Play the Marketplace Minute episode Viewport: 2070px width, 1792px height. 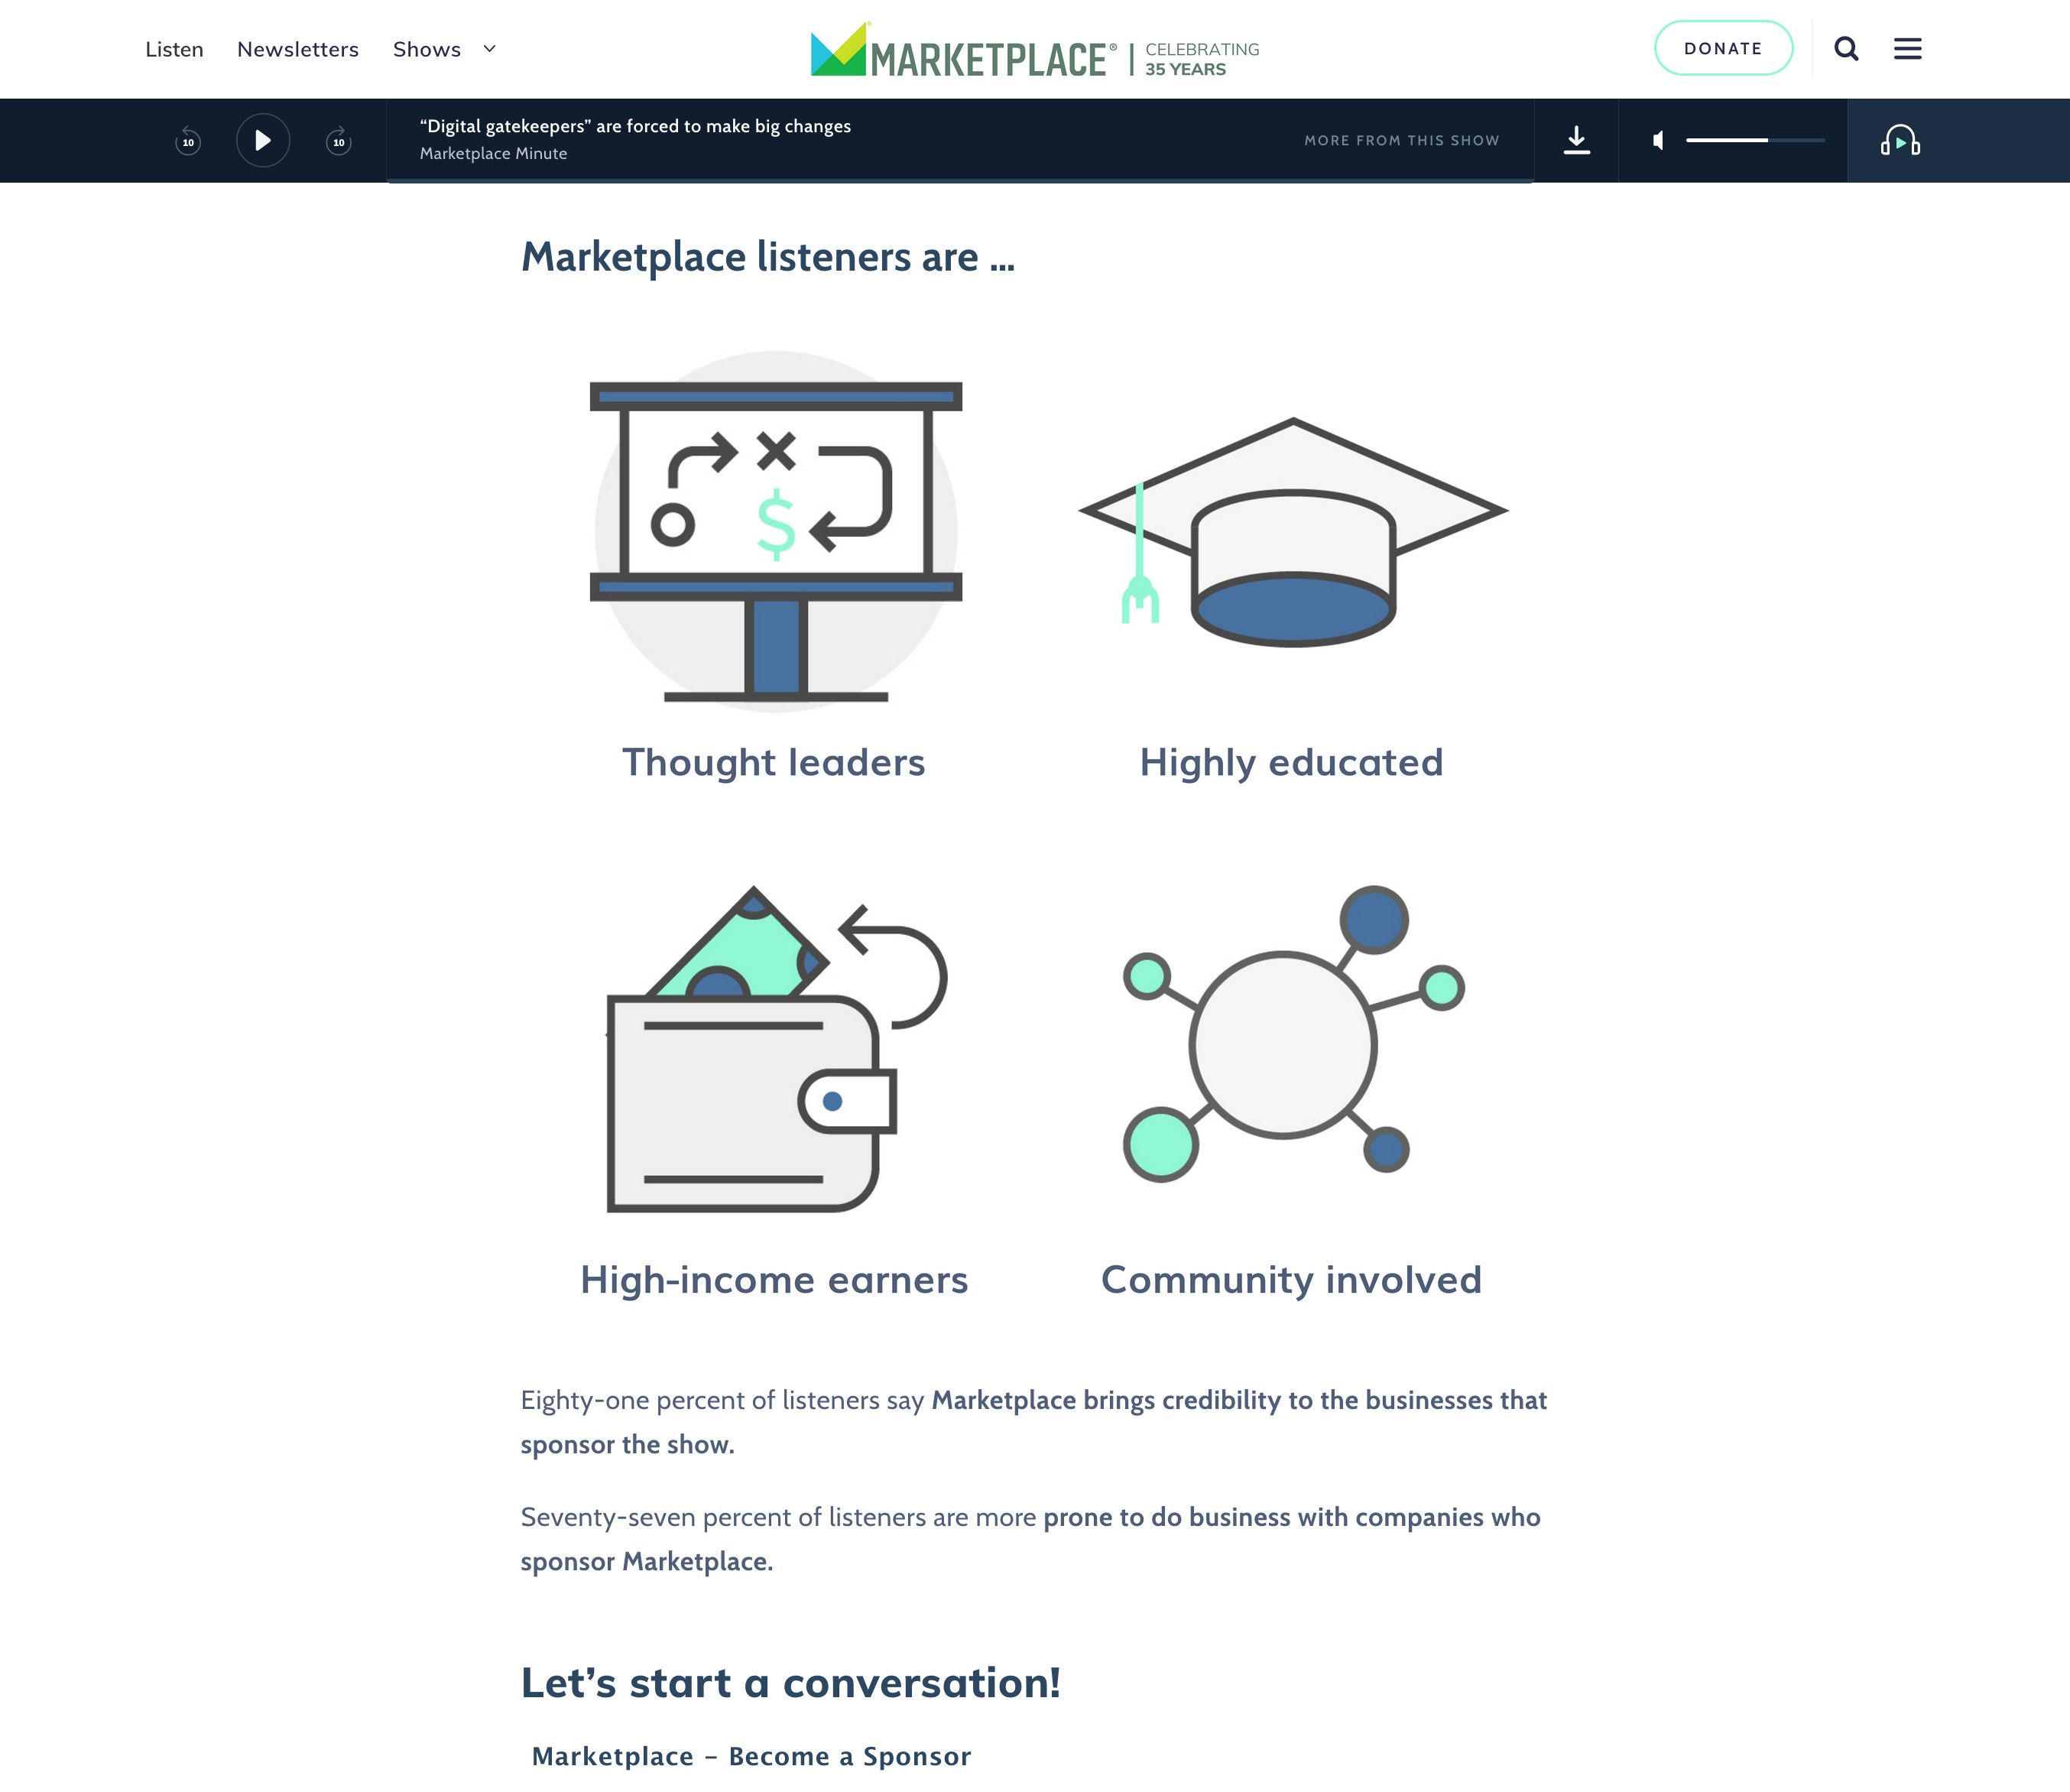tap(263, 140)
